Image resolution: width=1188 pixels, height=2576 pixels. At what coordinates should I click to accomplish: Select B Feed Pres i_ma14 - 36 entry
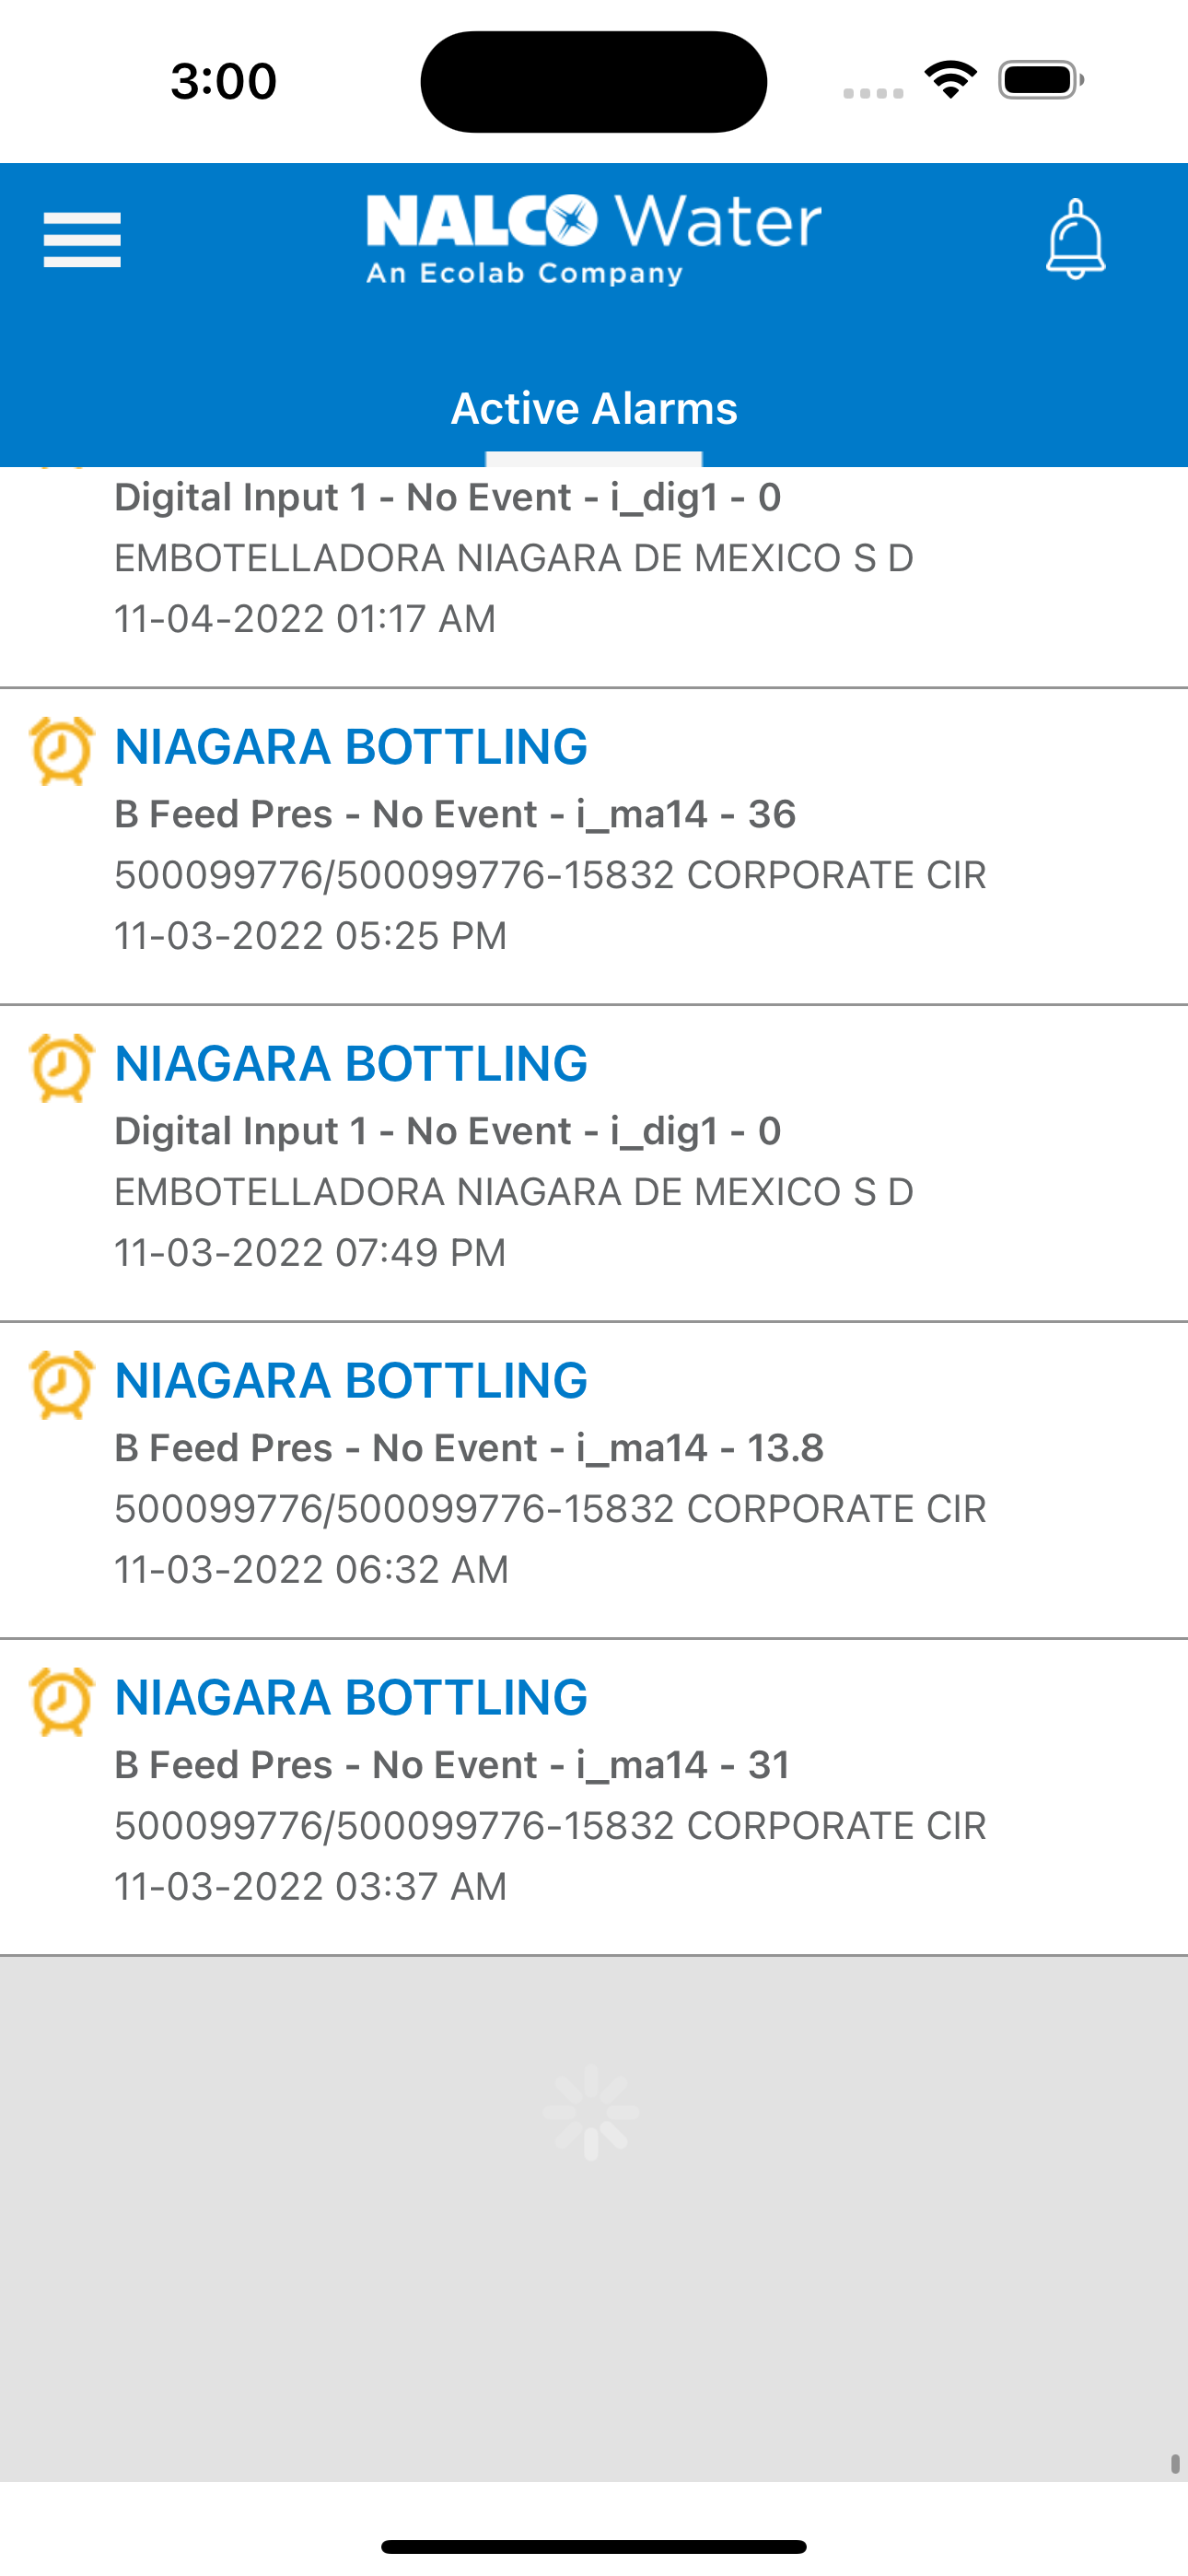tap(455, 814)
